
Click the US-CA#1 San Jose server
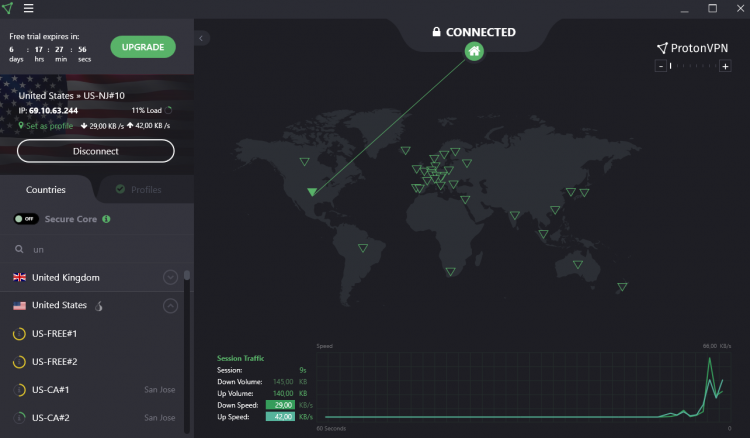pos(92,390)
